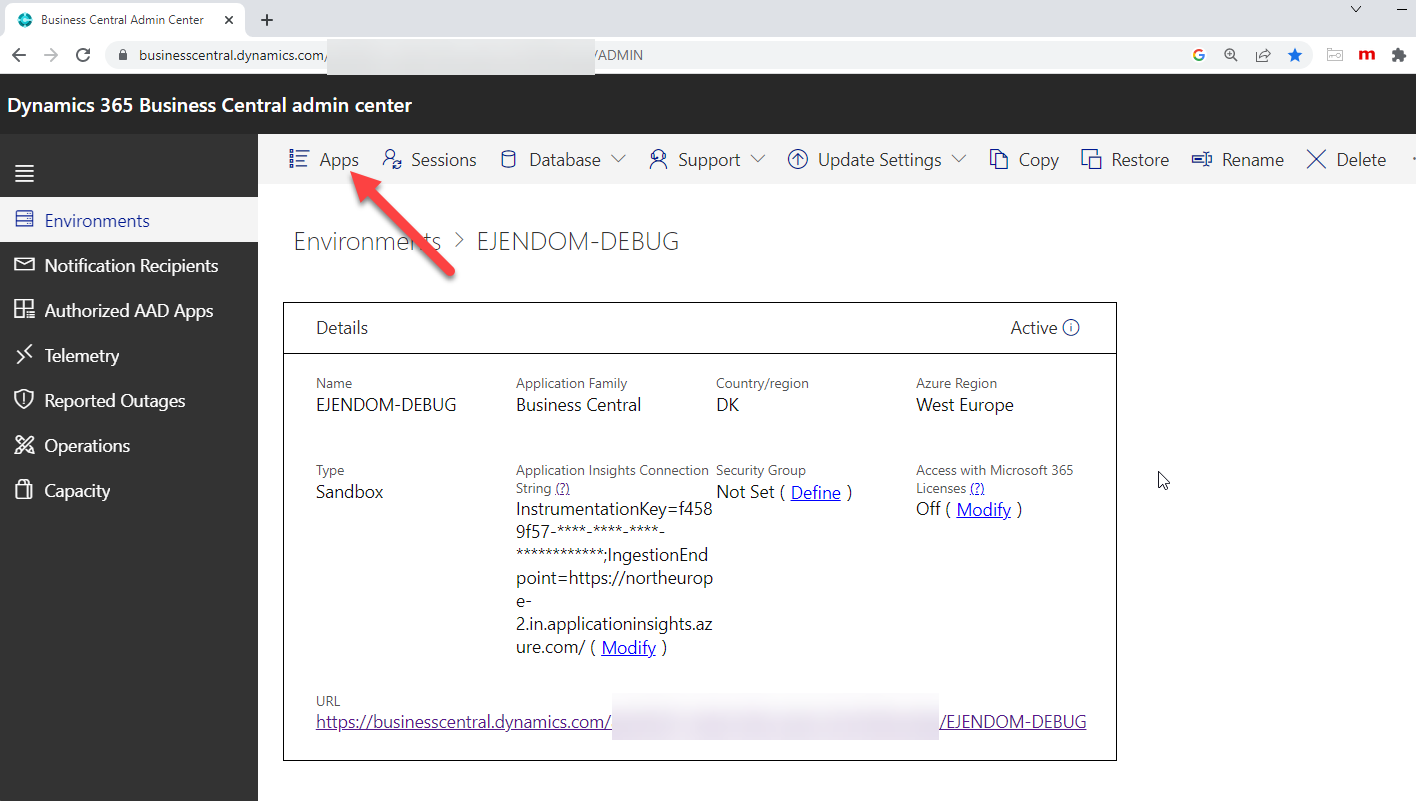1416x801 pixels.
Task: Click the tab search chevron
Action: (x=1356, y=9)
